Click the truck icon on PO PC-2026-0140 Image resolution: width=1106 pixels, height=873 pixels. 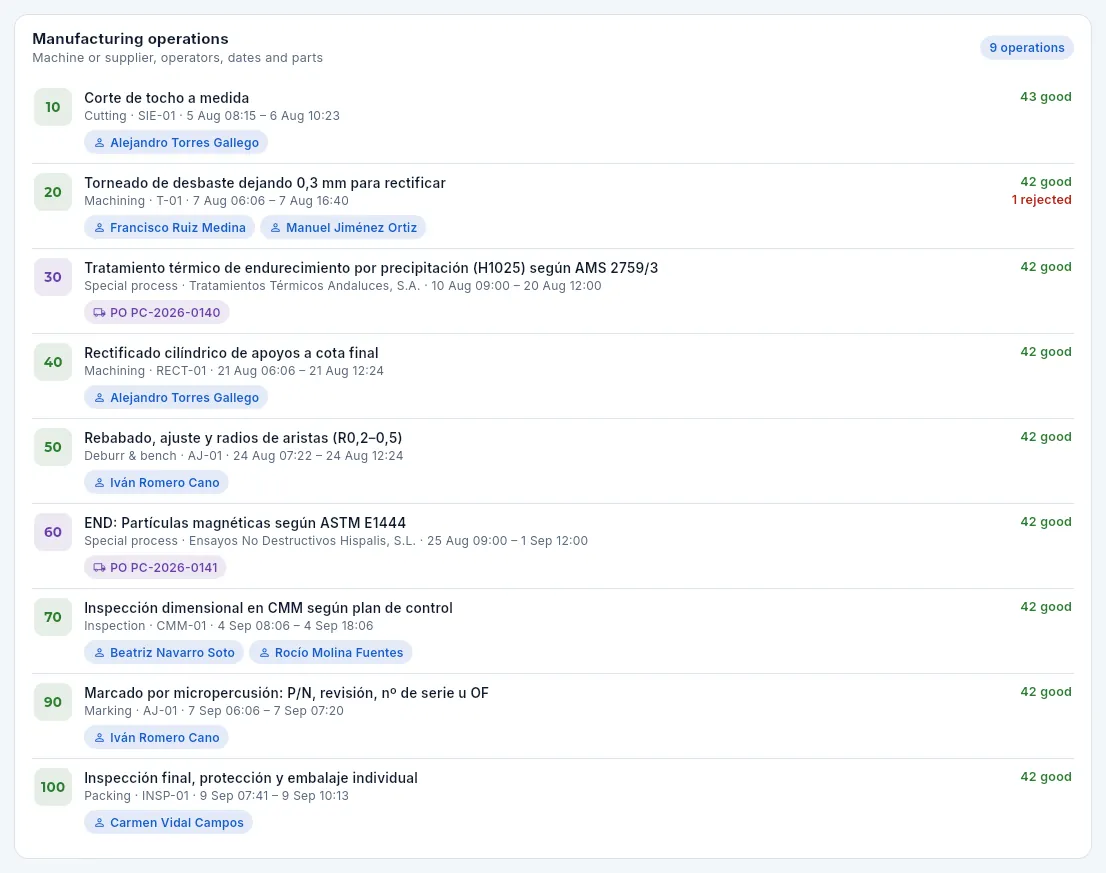[x=99, y=312]
